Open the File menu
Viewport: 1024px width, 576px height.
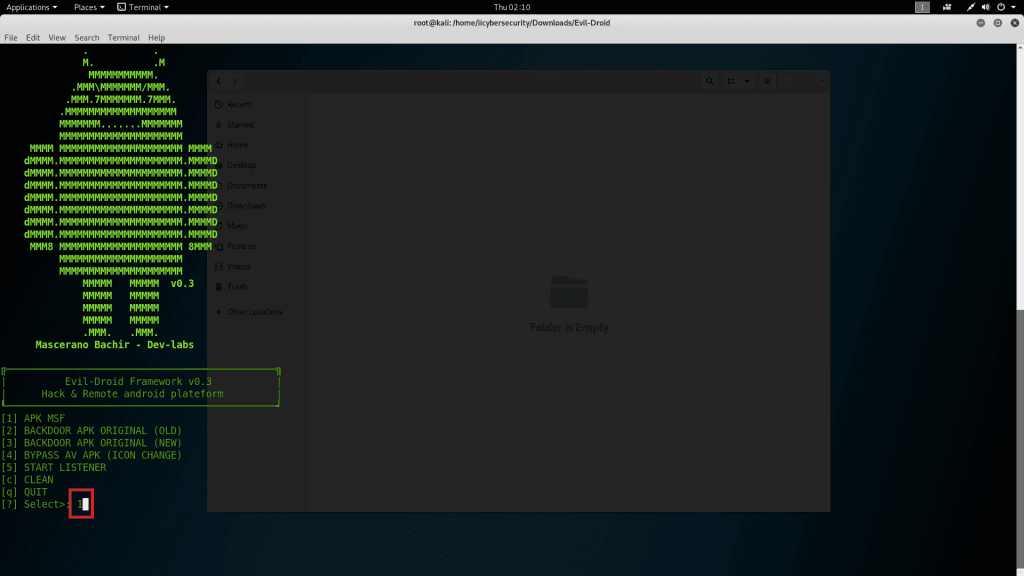pos(10,38)
